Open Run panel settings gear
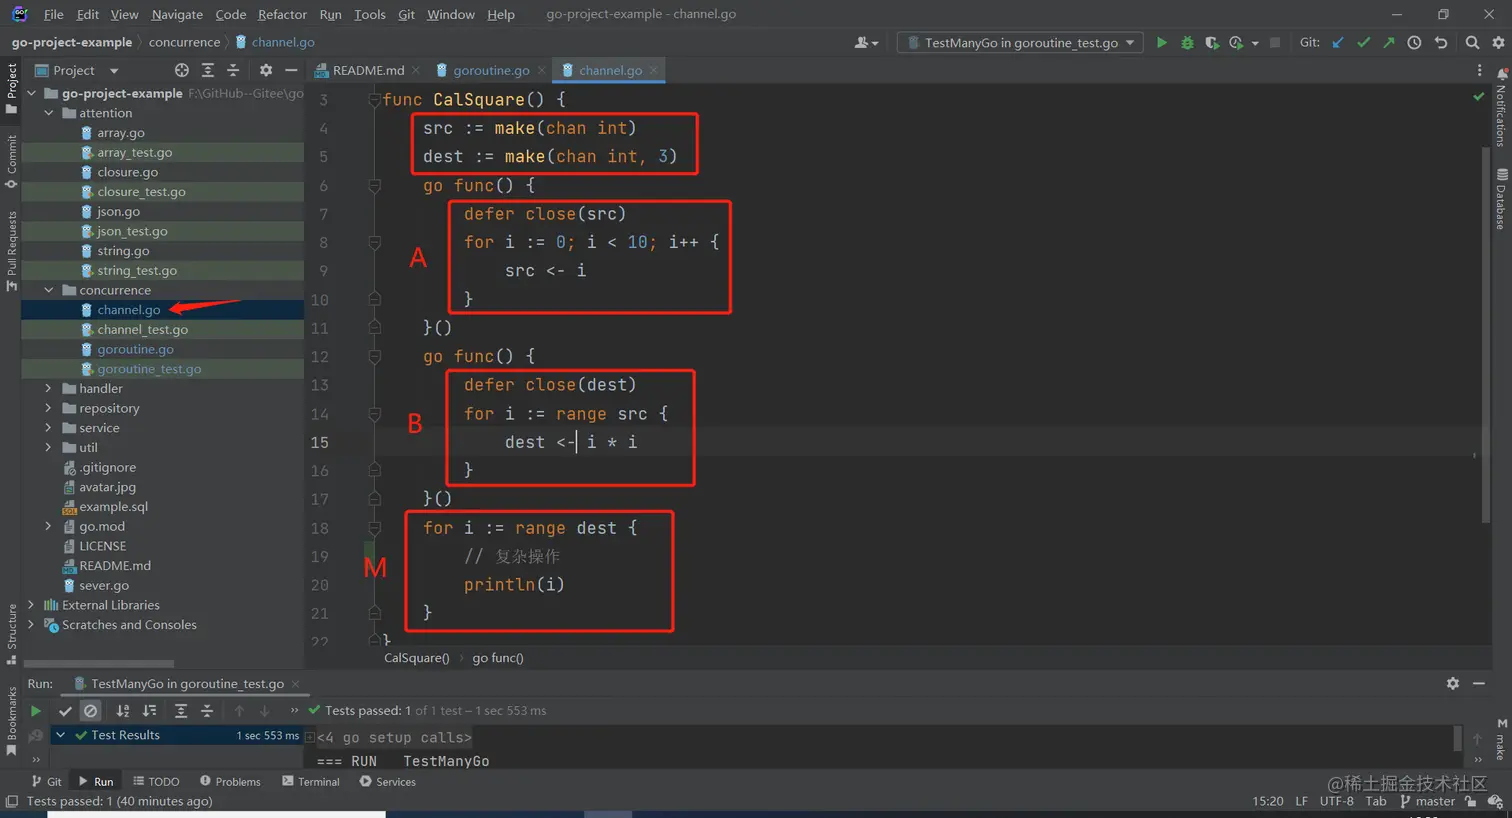The height and width of the screenshot is (818, 1512). click(x=1453, y=683)
